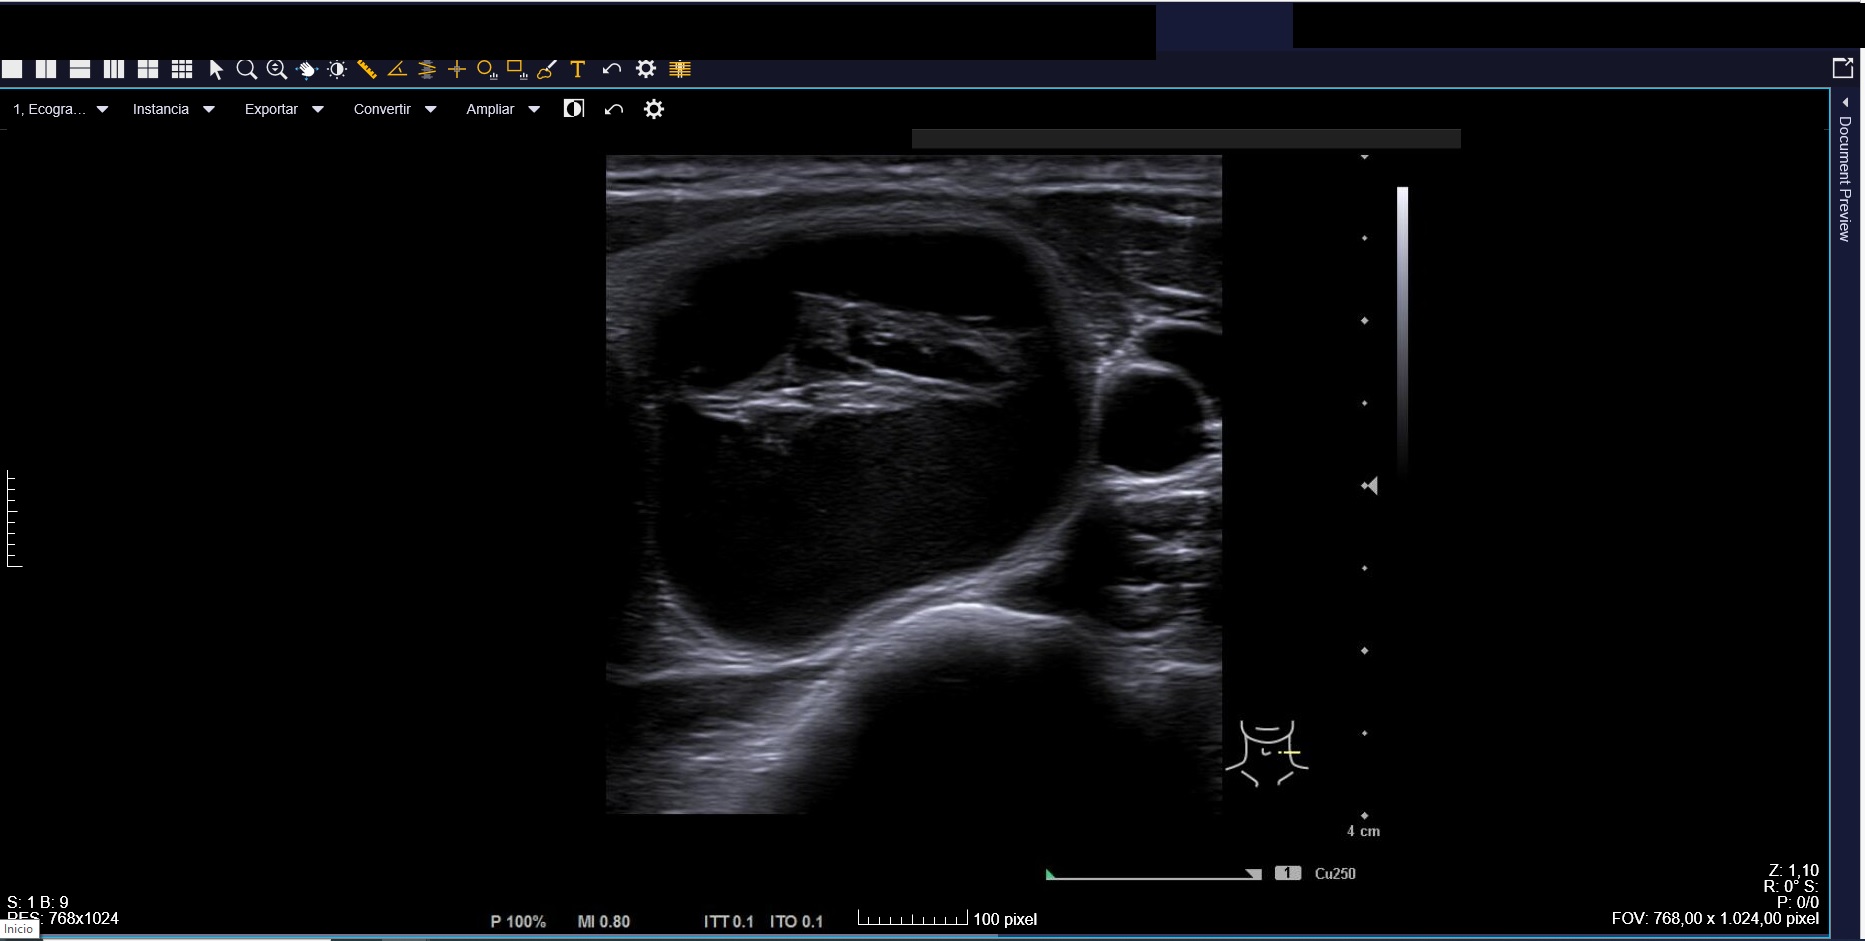Select the ruler measurement tool
This screenshot has height=941, width=1865.
(x=367, y=69)
